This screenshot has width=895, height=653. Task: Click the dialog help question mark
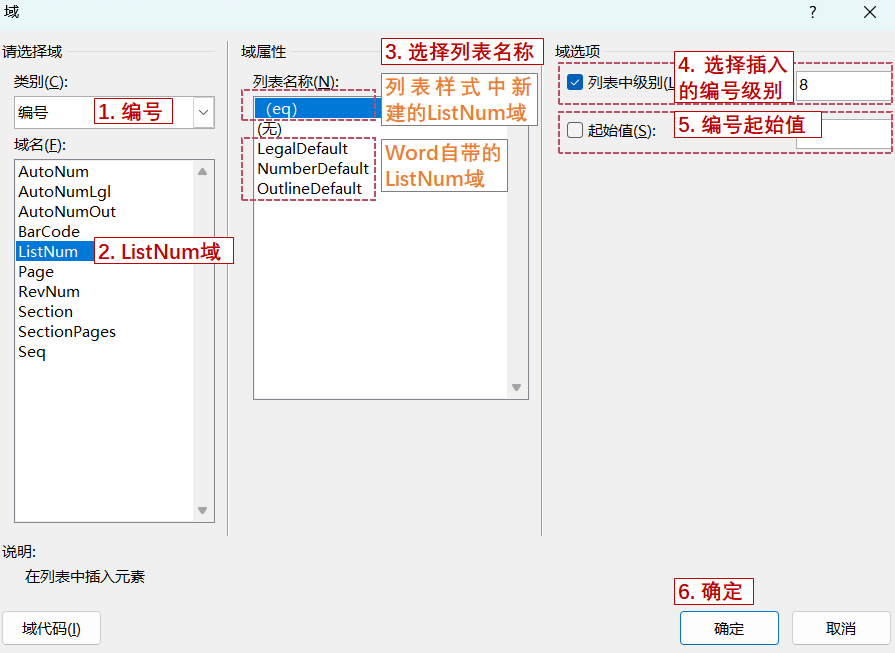click(x=812, y=13)
